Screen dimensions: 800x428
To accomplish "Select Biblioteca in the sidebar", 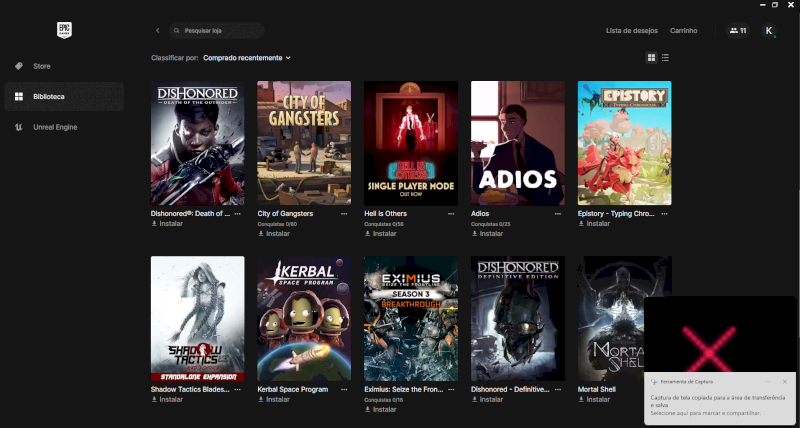I will click(48, 96).
